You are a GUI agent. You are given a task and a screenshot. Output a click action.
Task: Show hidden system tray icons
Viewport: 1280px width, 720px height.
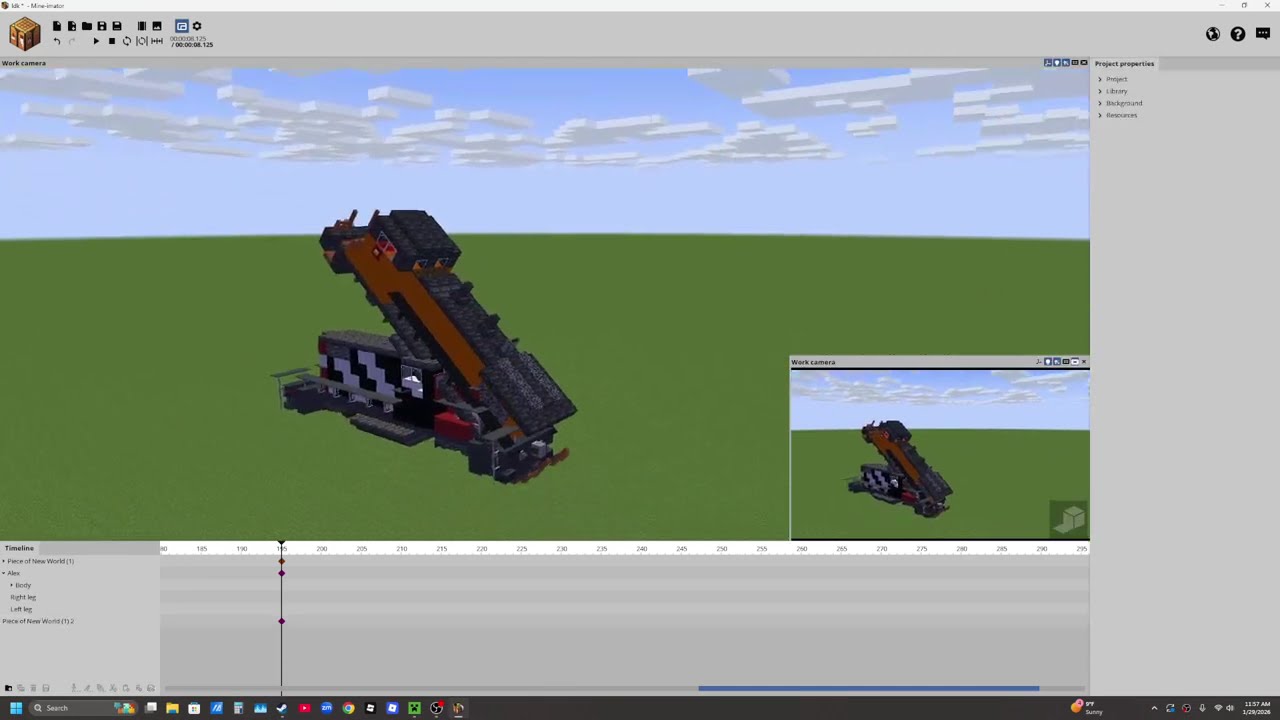(1154, 708)
